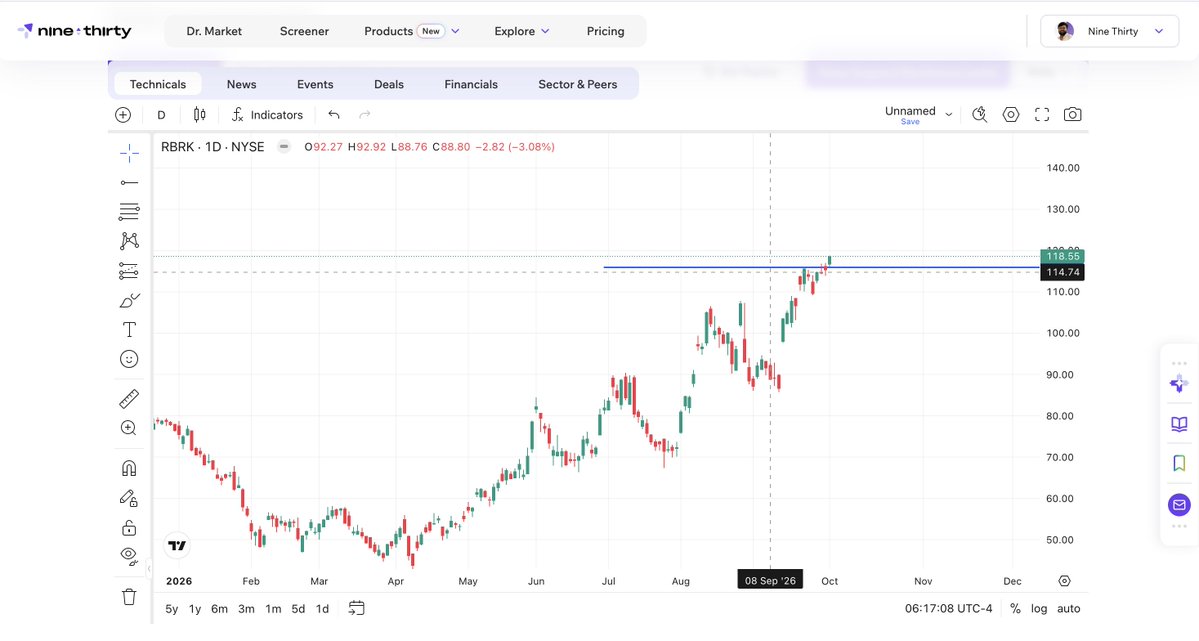
Task: Switch to the News tab
Action: click(x=242, y=84)
